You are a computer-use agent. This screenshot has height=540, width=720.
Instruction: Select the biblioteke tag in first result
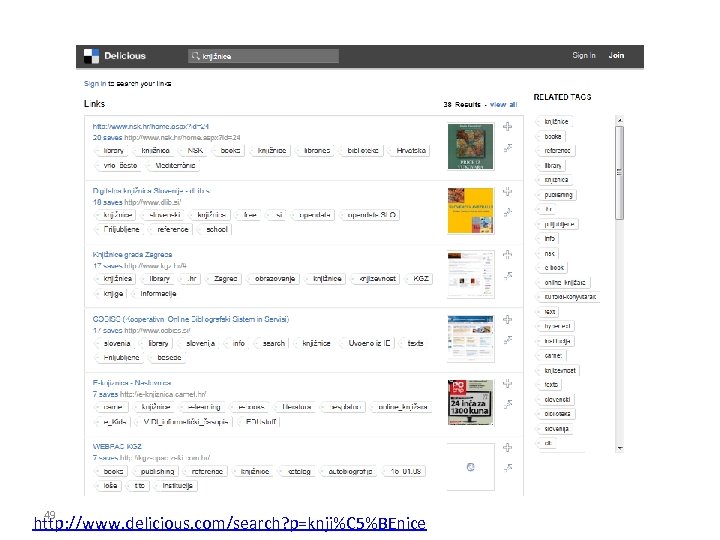361,151
